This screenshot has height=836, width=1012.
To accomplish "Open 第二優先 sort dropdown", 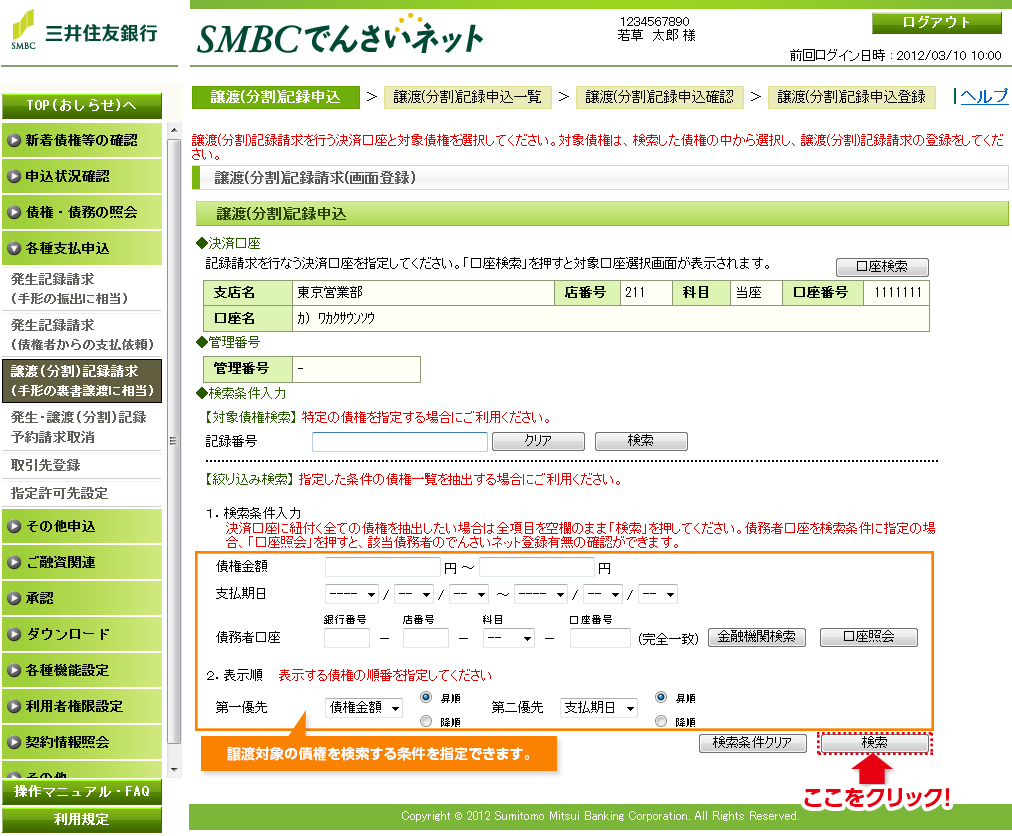I will click(599, 708).
